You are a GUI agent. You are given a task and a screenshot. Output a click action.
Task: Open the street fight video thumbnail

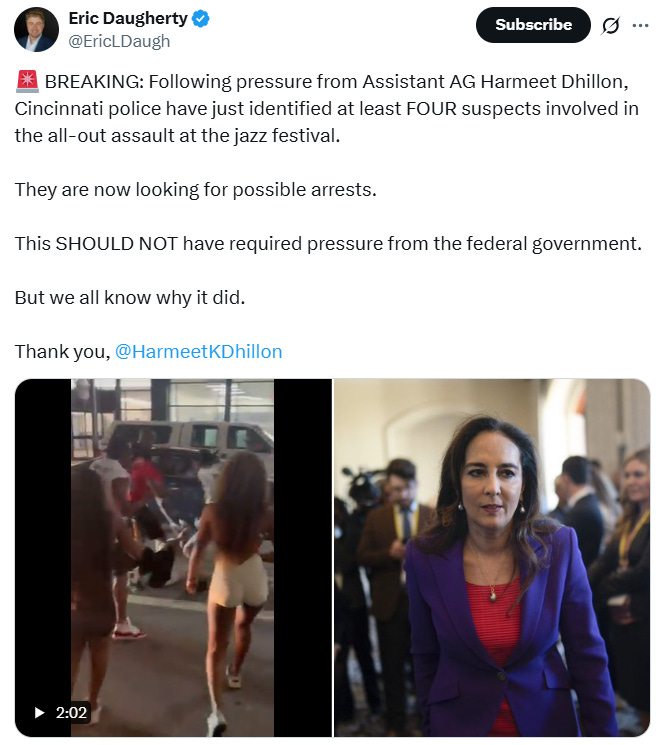pyautogui.click(x=173, y=558)
